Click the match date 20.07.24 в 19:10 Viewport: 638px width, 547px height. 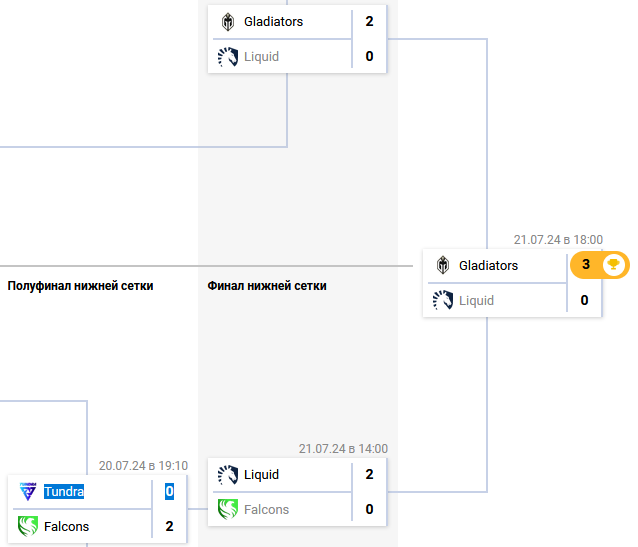pyautogui.click(x=143, y=466)
